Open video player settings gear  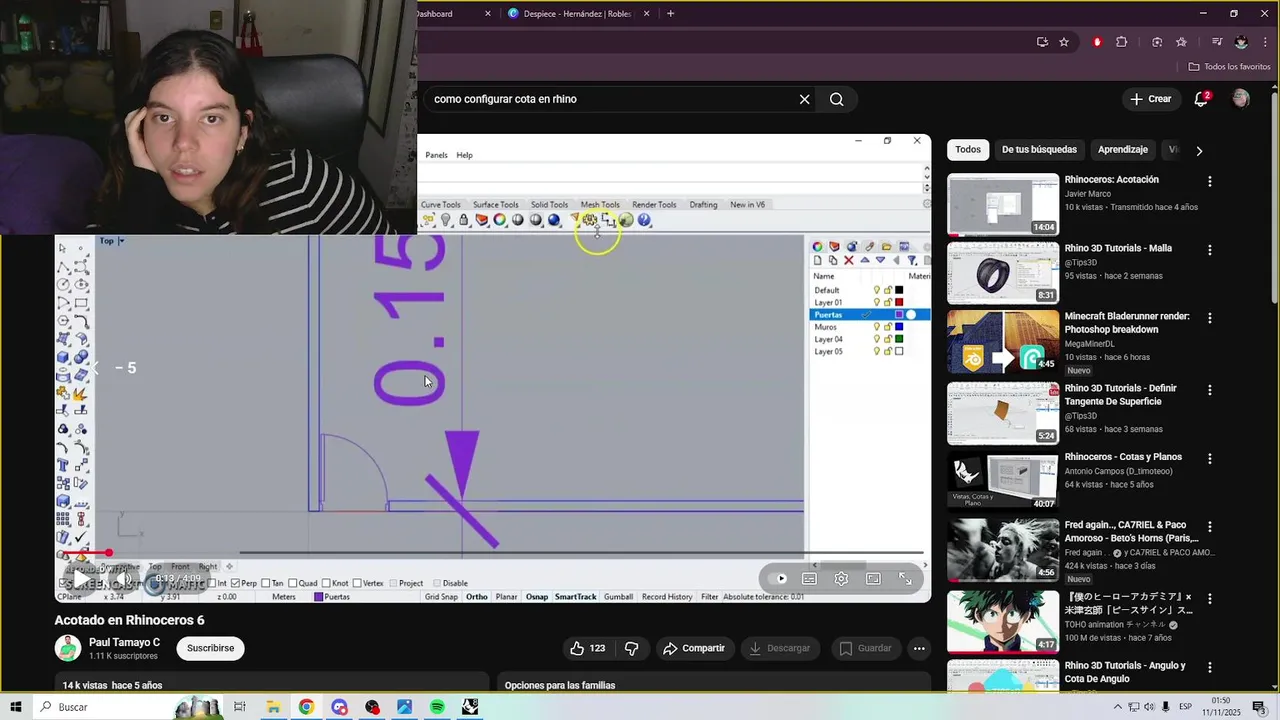pos(841,578)
